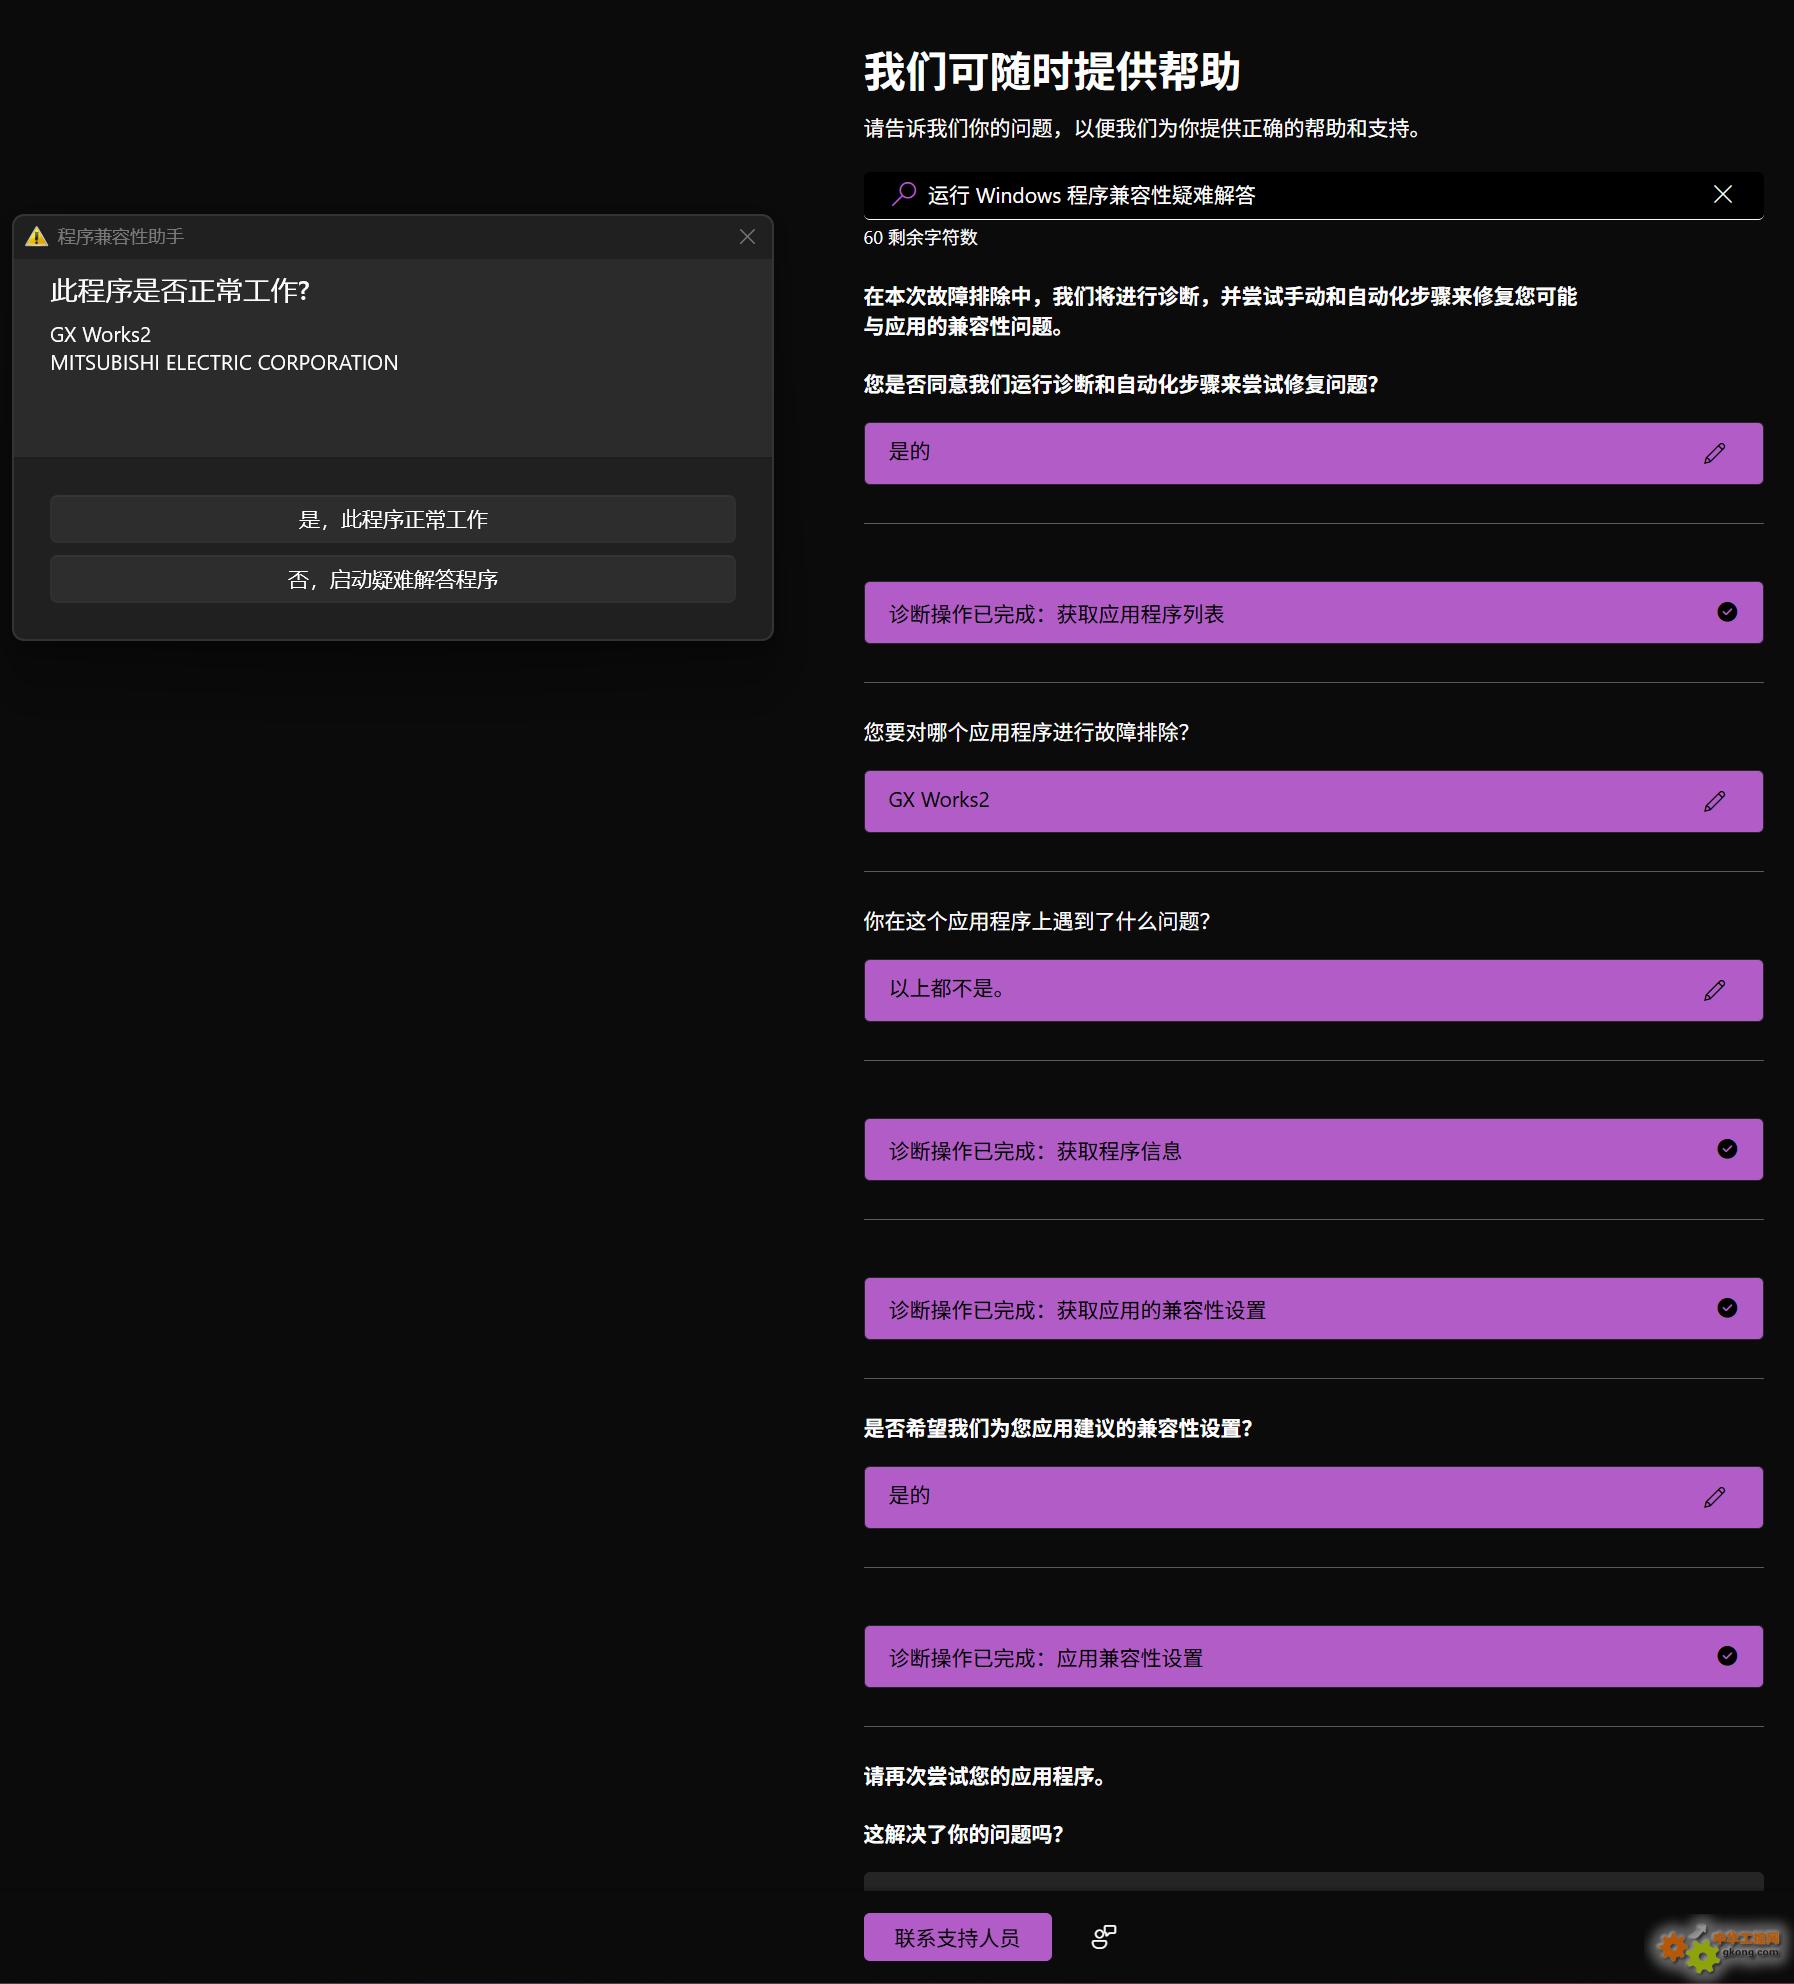Clear the troubleshooter search text
This screenshot has height=1984, width=1794.
coord(1722,194)
